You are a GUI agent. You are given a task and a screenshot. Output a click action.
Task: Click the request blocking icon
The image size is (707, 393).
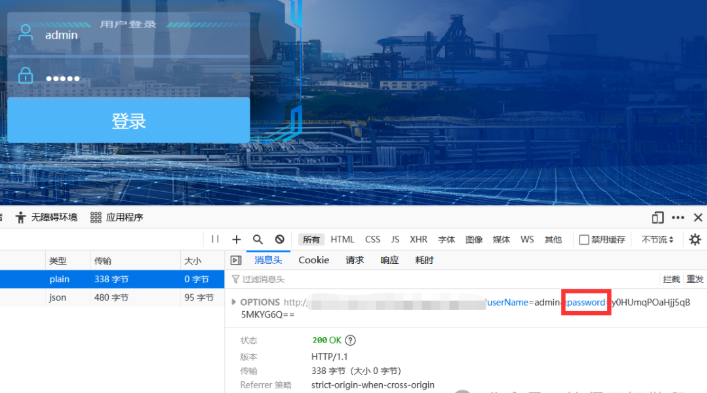280,239
